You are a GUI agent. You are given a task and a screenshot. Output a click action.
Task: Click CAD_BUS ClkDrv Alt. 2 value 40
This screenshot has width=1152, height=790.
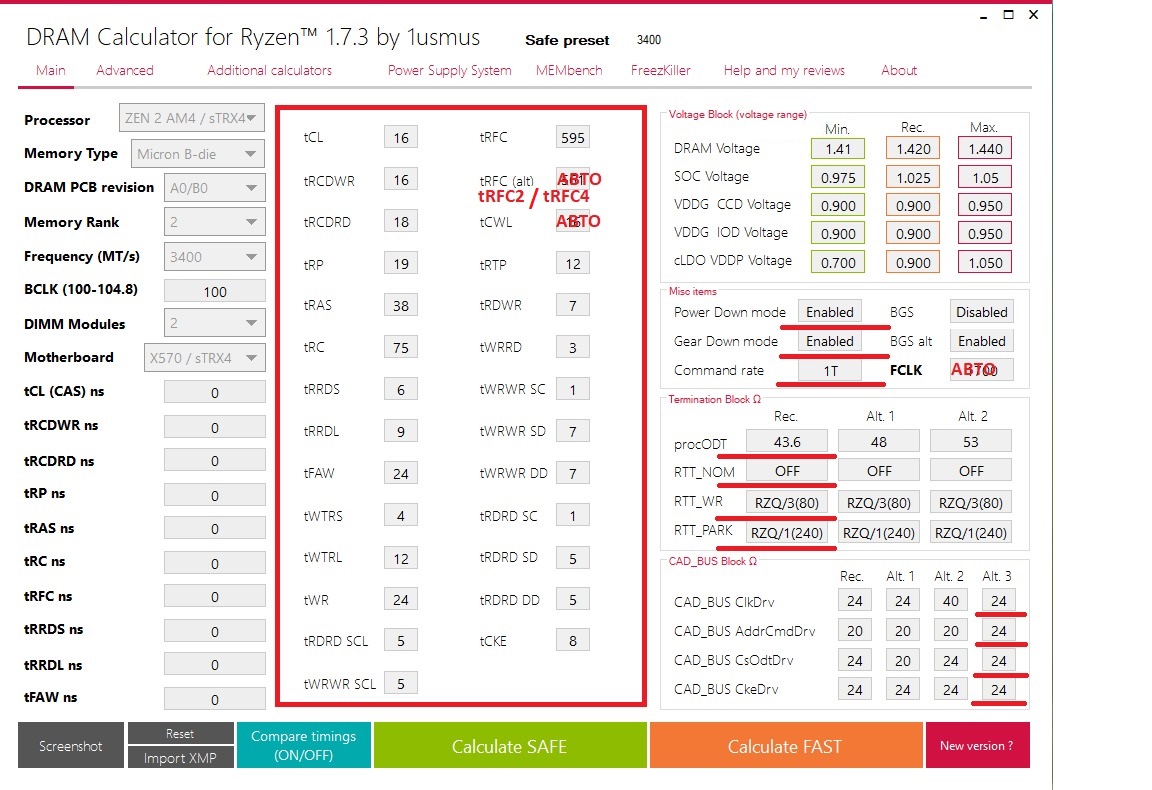[x=950, y=600]
